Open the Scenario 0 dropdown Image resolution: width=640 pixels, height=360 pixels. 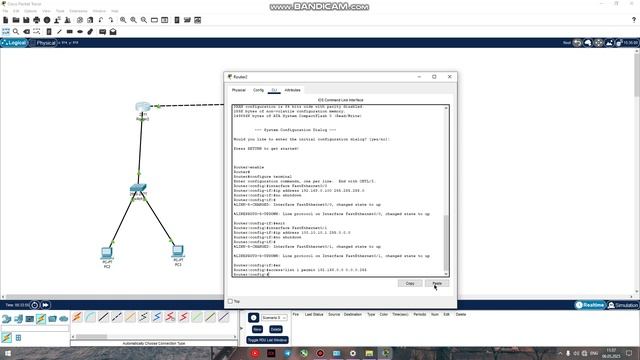click(x=274, y=318)
